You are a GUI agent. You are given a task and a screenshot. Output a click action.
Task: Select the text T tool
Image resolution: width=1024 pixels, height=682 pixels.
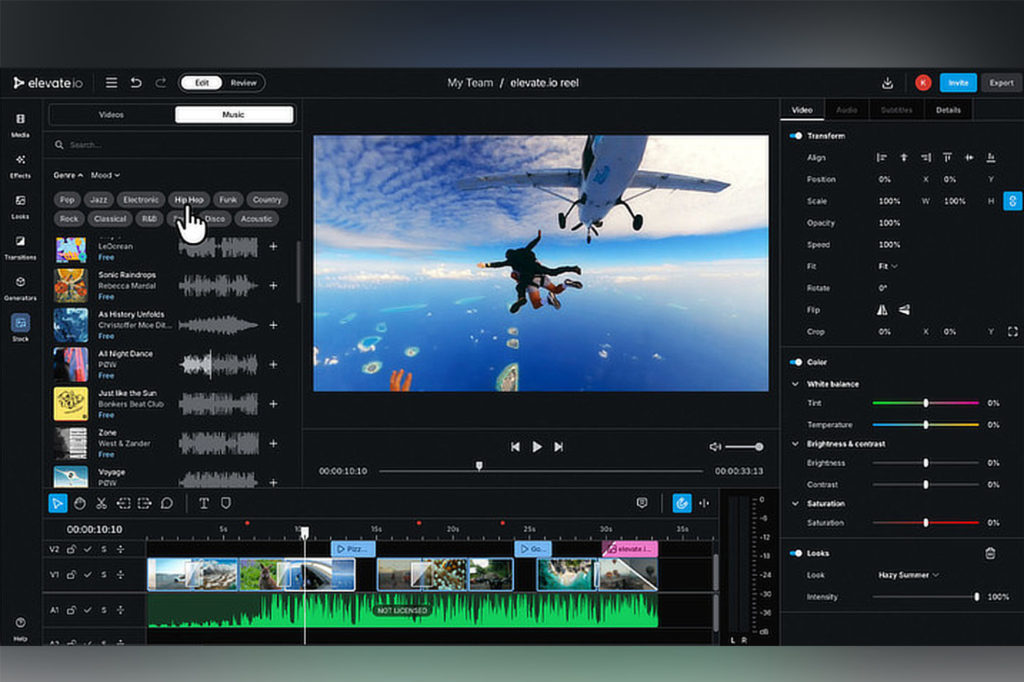(x=204, y=503)
